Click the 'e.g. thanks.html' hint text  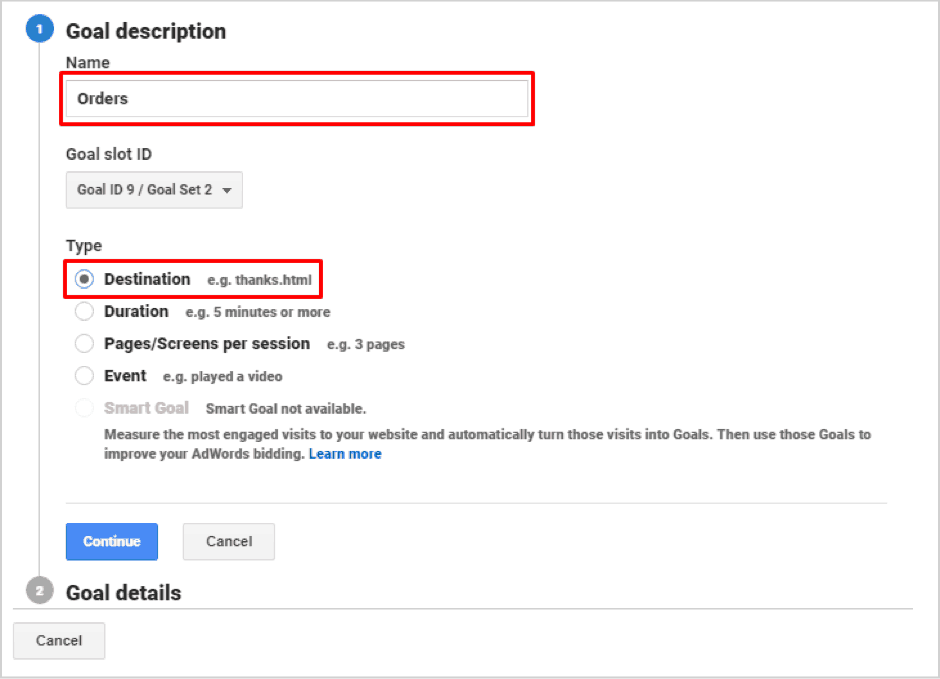tap(260, 281)
